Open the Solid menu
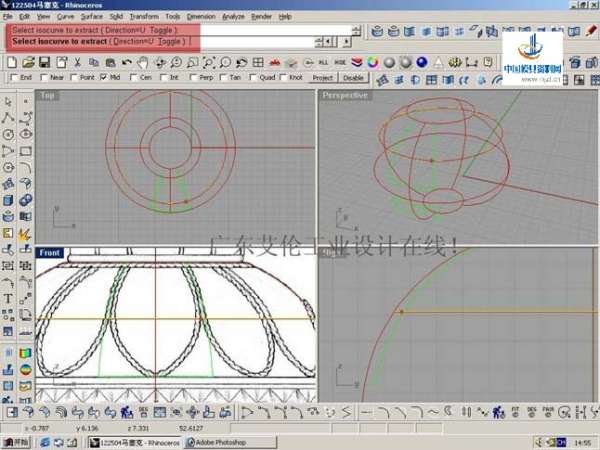 (116, 16)
